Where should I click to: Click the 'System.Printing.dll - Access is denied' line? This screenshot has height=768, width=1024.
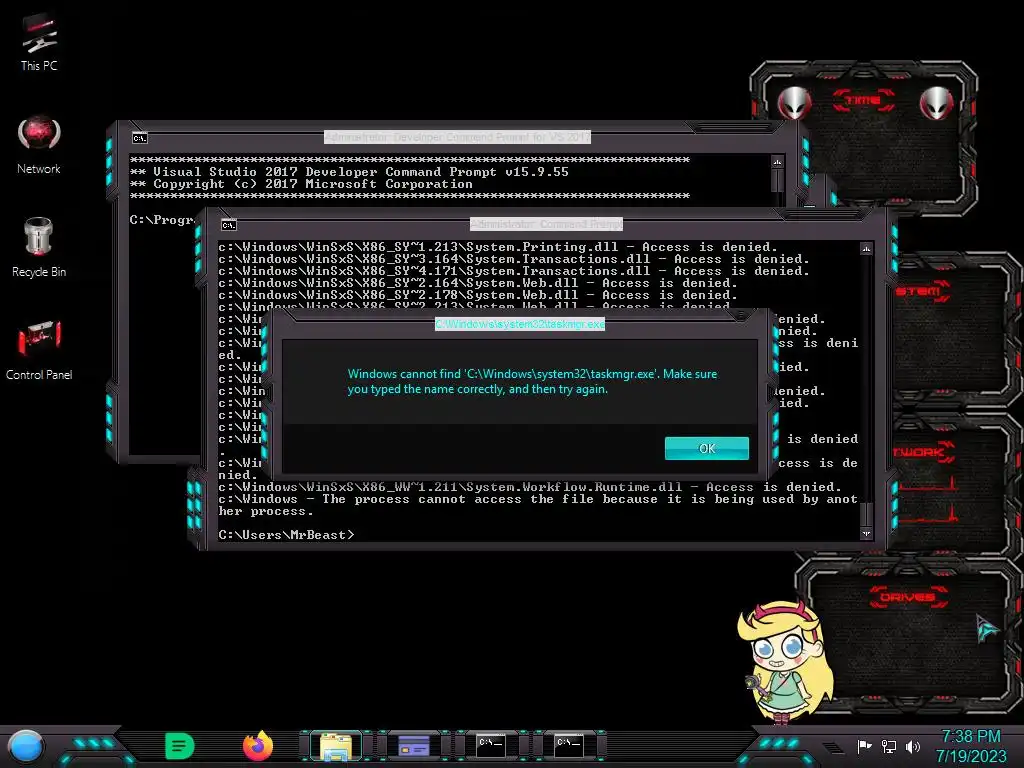point(498,247)
